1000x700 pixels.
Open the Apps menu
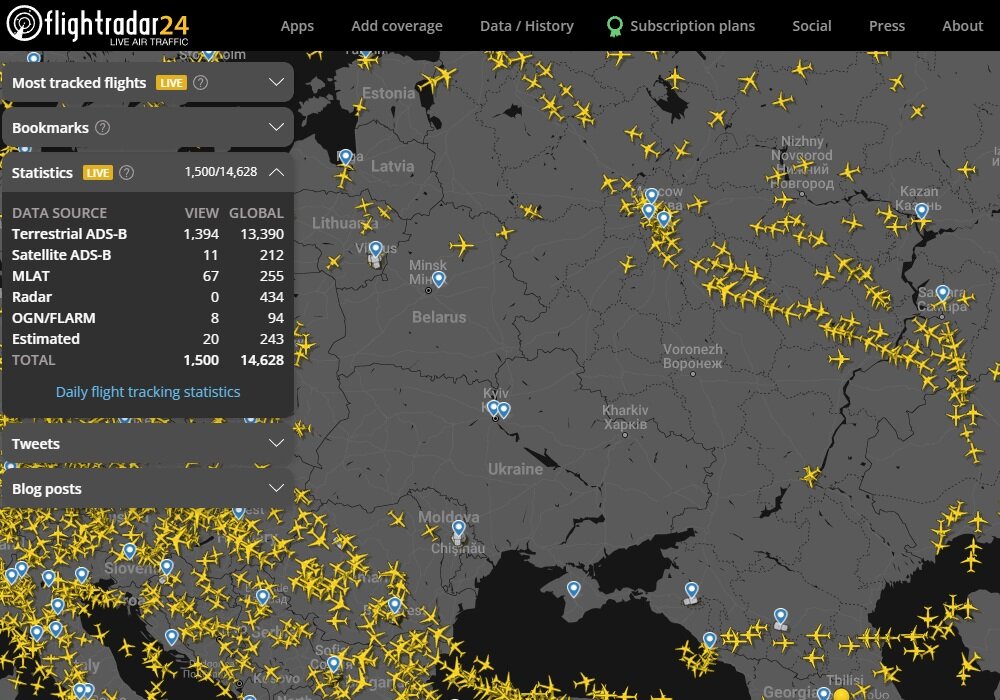[x=297, y=26]
